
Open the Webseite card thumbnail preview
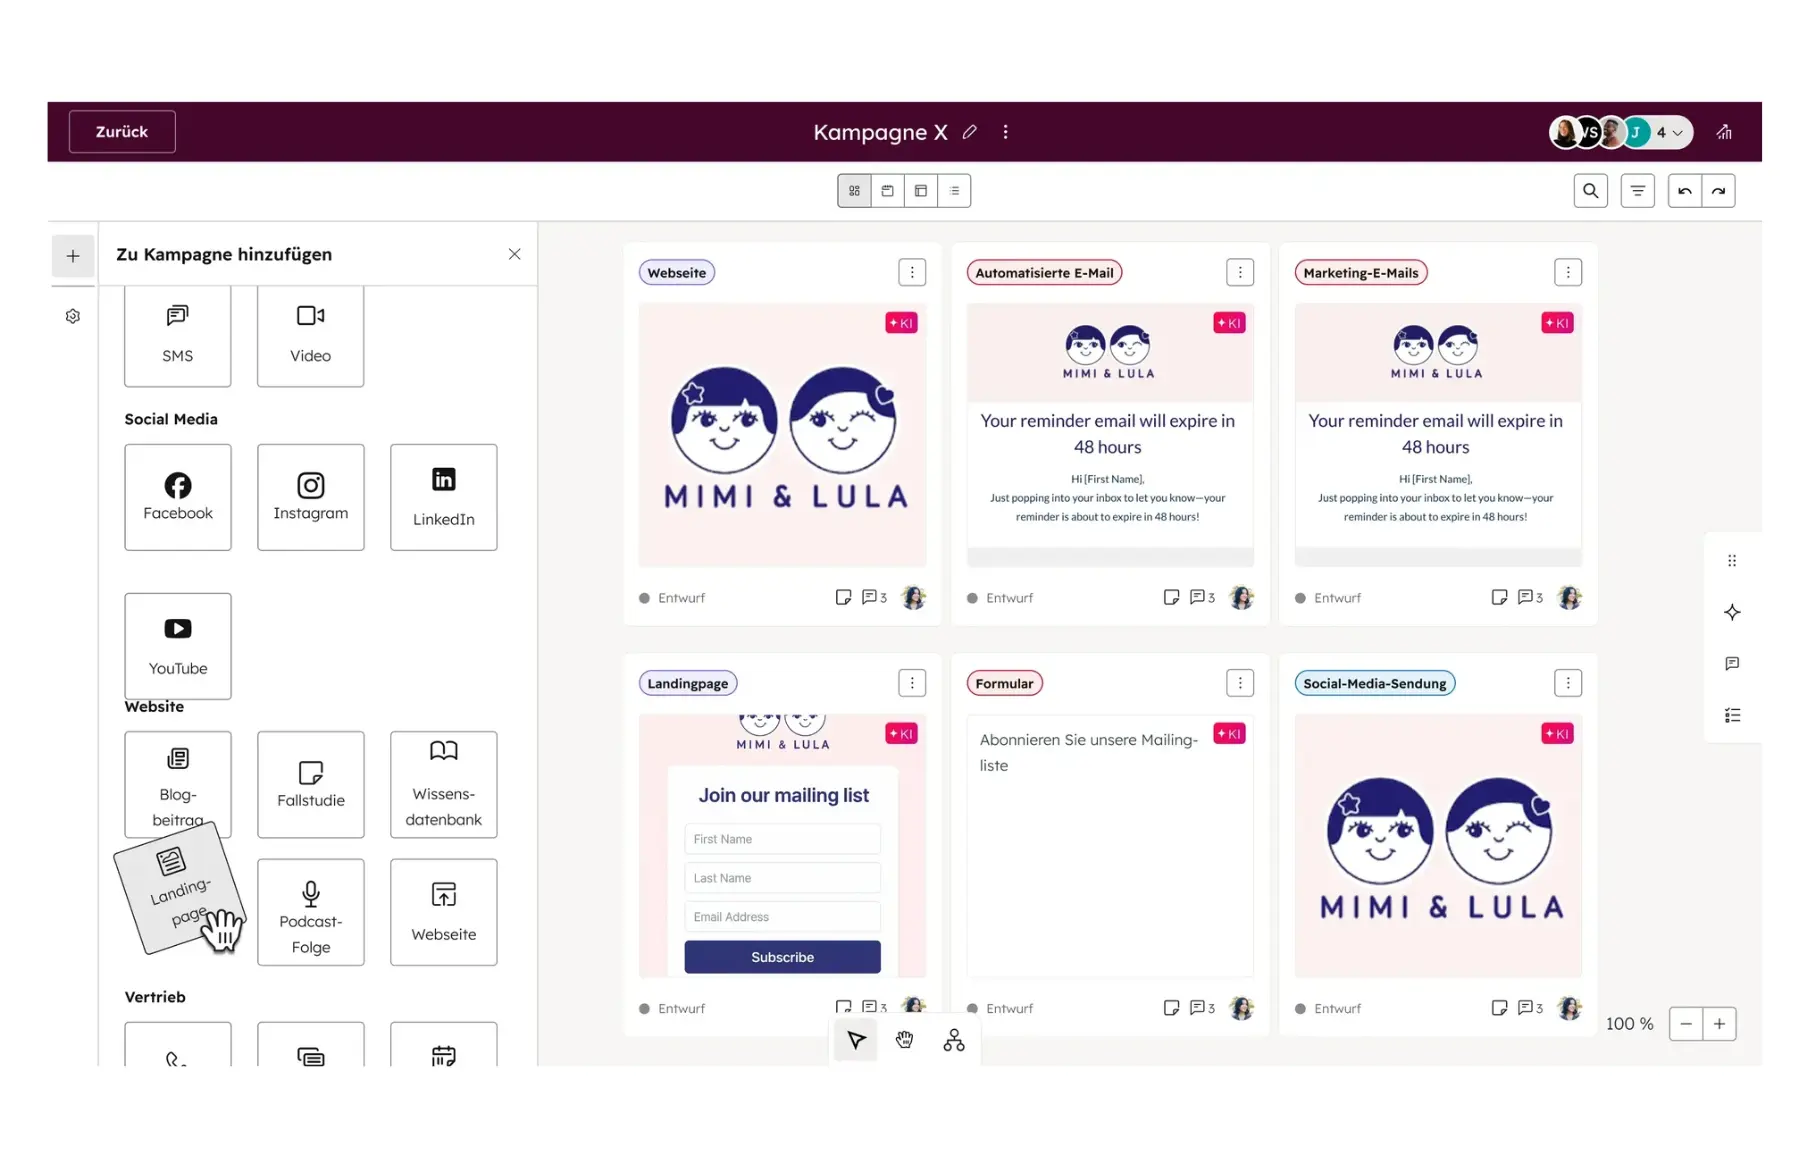[x=782, y=435]
